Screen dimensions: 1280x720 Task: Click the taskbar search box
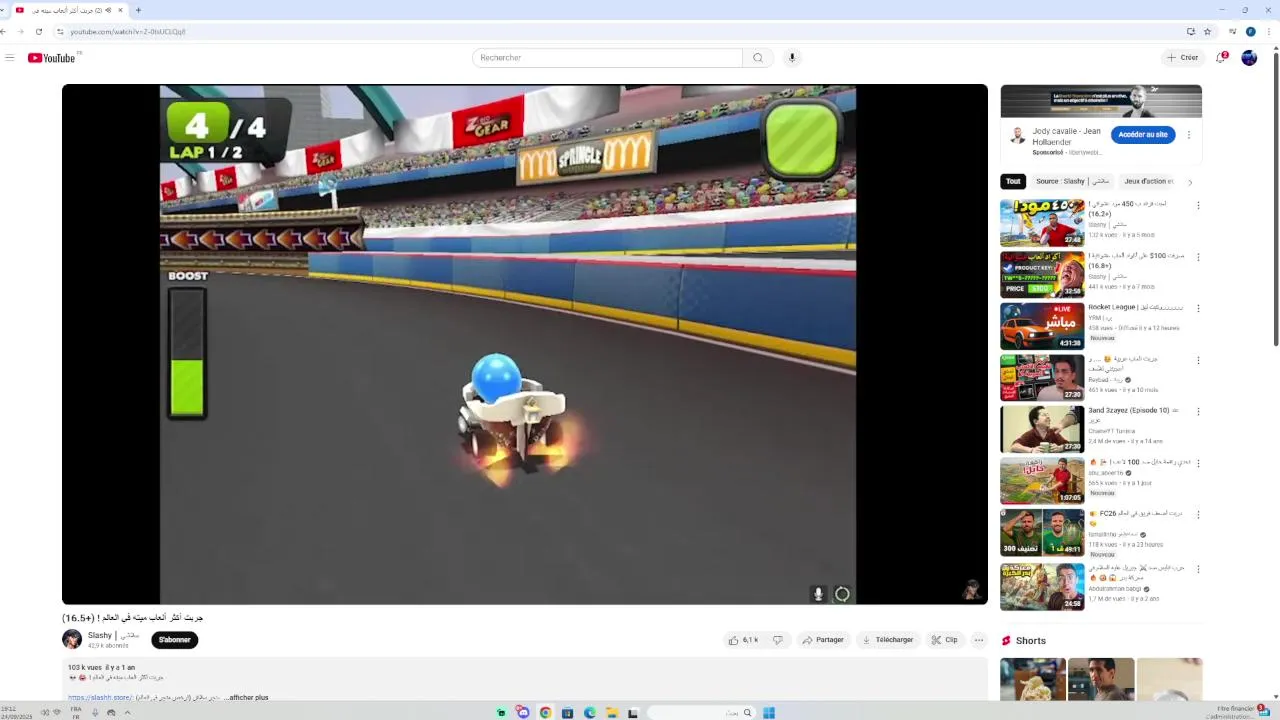click(700, 712)
